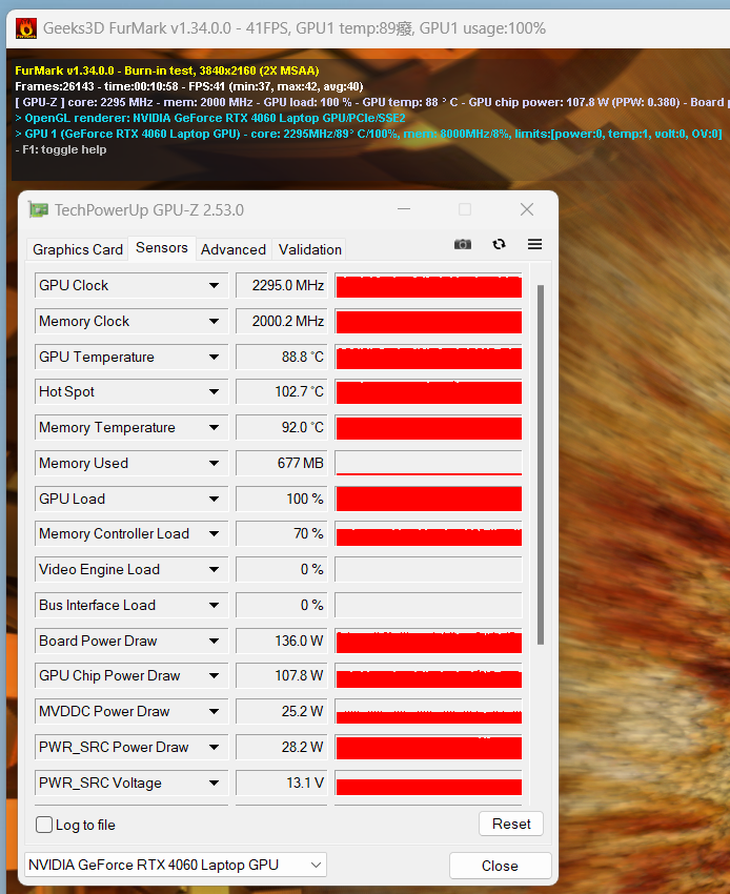The height and width of the screenshot is (894, 730).
Task: Click the 88.8 °C temperature value
Action: click(x=282, y=357)
